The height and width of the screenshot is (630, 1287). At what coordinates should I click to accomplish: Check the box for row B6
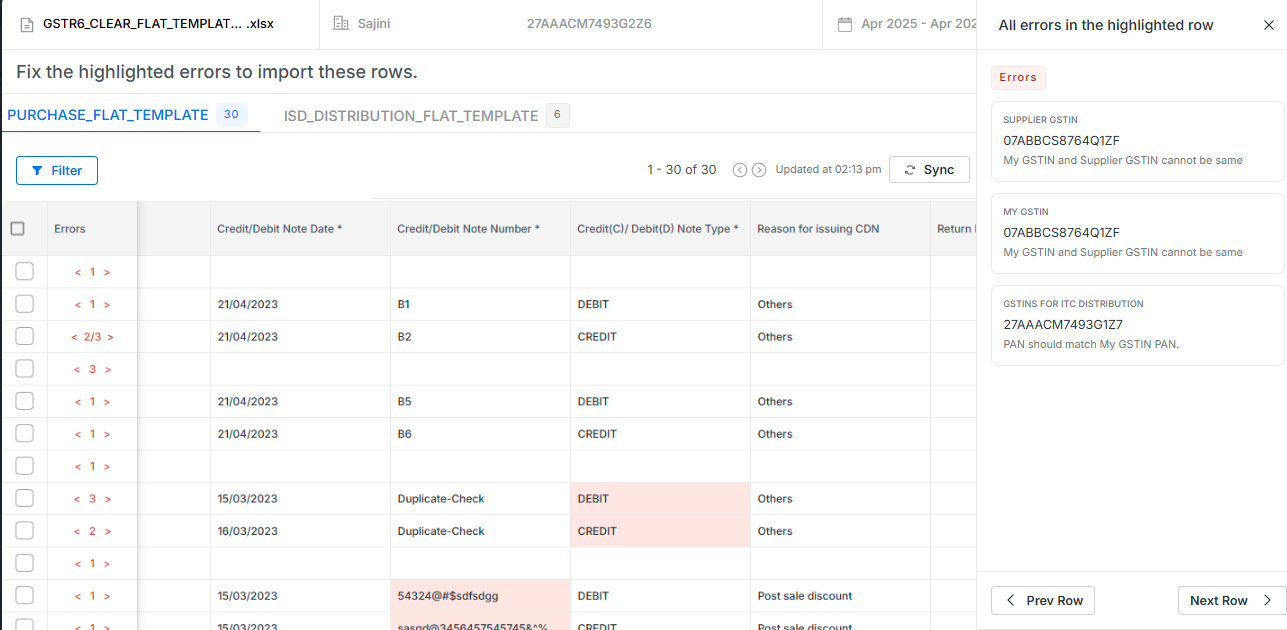point(24,433)
